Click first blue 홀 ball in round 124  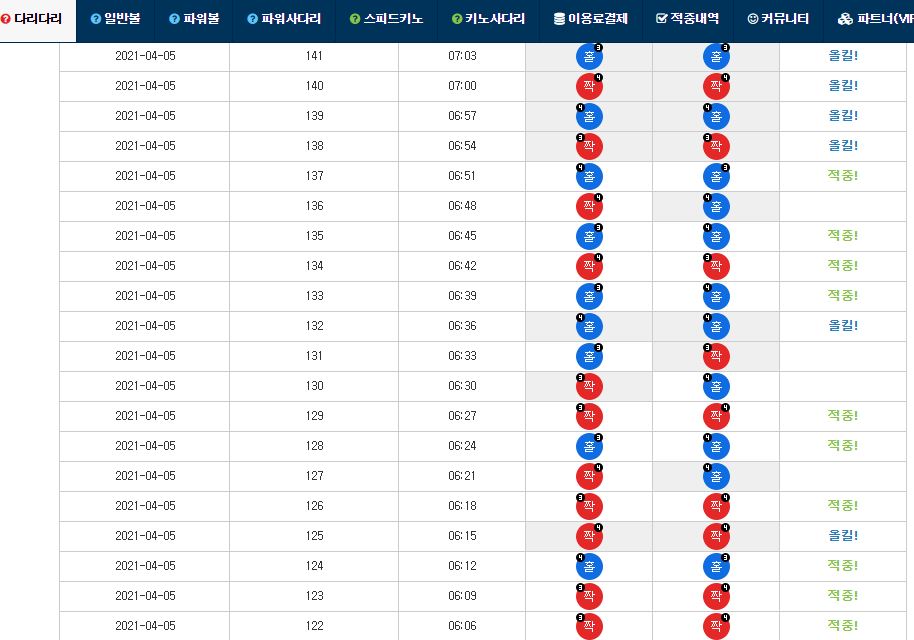pos(589,567)
